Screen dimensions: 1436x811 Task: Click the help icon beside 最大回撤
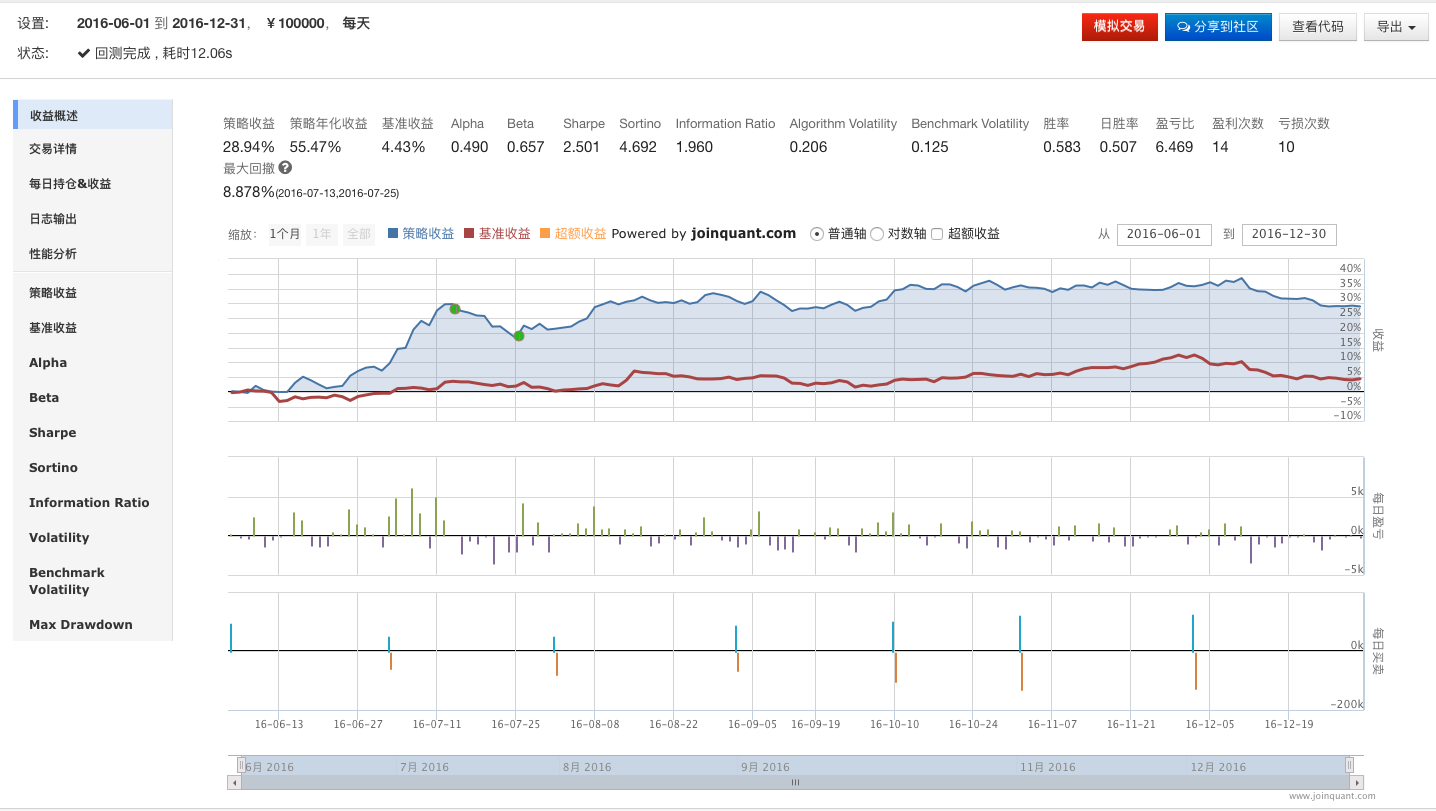[x=285, y=168]
